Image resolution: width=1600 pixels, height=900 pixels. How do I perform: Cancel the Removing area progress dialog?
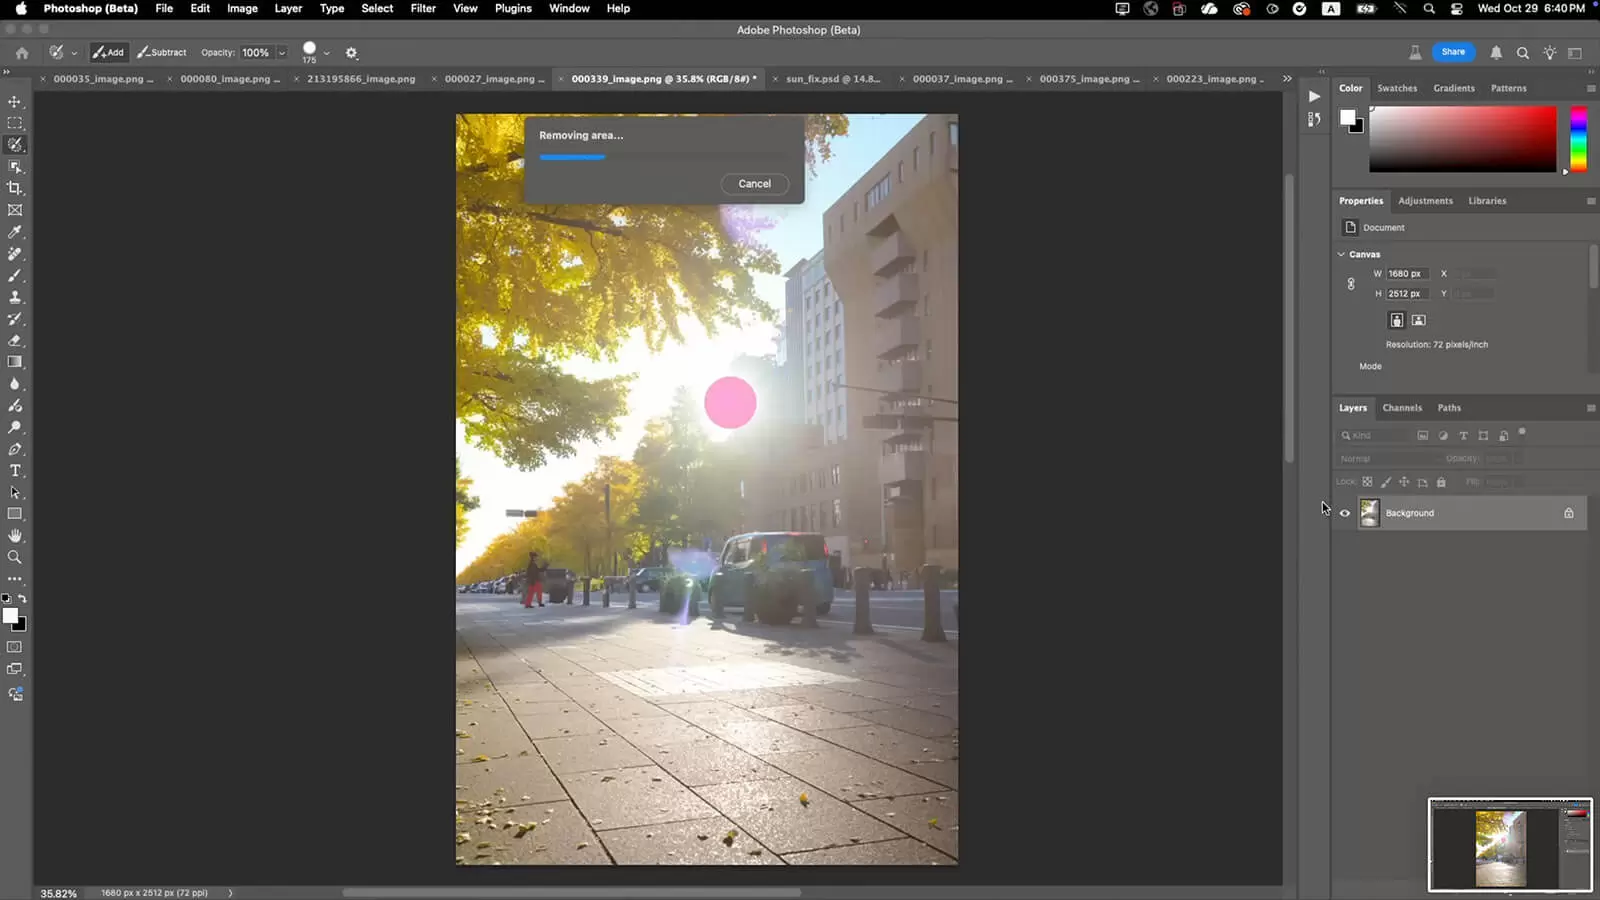[754, 184]
